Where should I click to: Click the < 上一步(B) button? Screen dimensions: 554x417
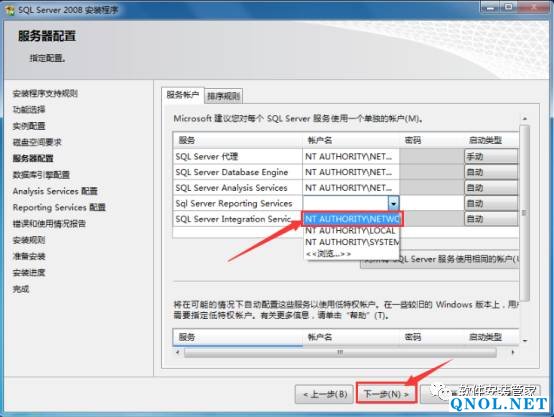point(324,394)
